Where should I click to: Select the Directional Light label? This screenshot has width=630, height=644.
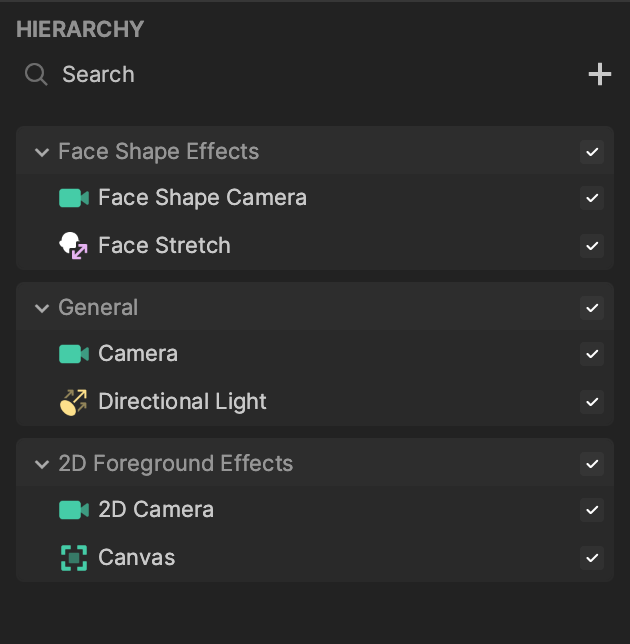[x=182, y=402]
